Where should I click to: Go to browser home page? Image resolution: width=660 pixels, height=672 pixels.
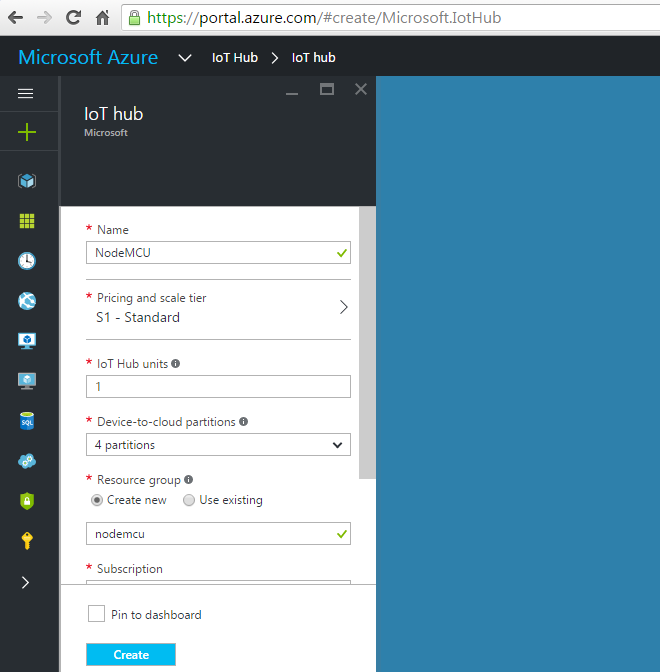102,18
